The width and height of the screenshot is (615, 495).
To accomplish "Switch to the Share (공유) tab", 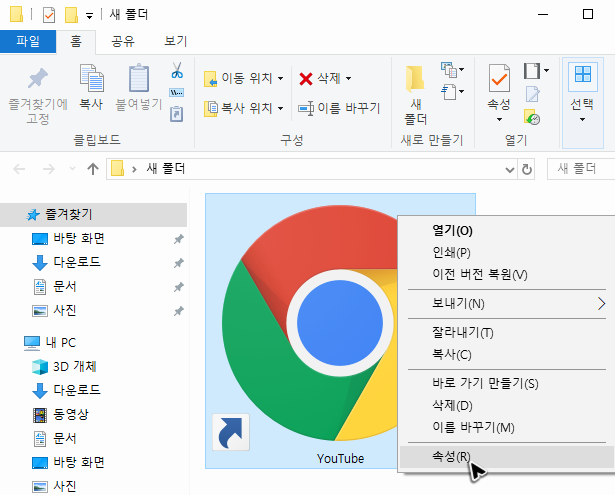I will click(123, 41).
